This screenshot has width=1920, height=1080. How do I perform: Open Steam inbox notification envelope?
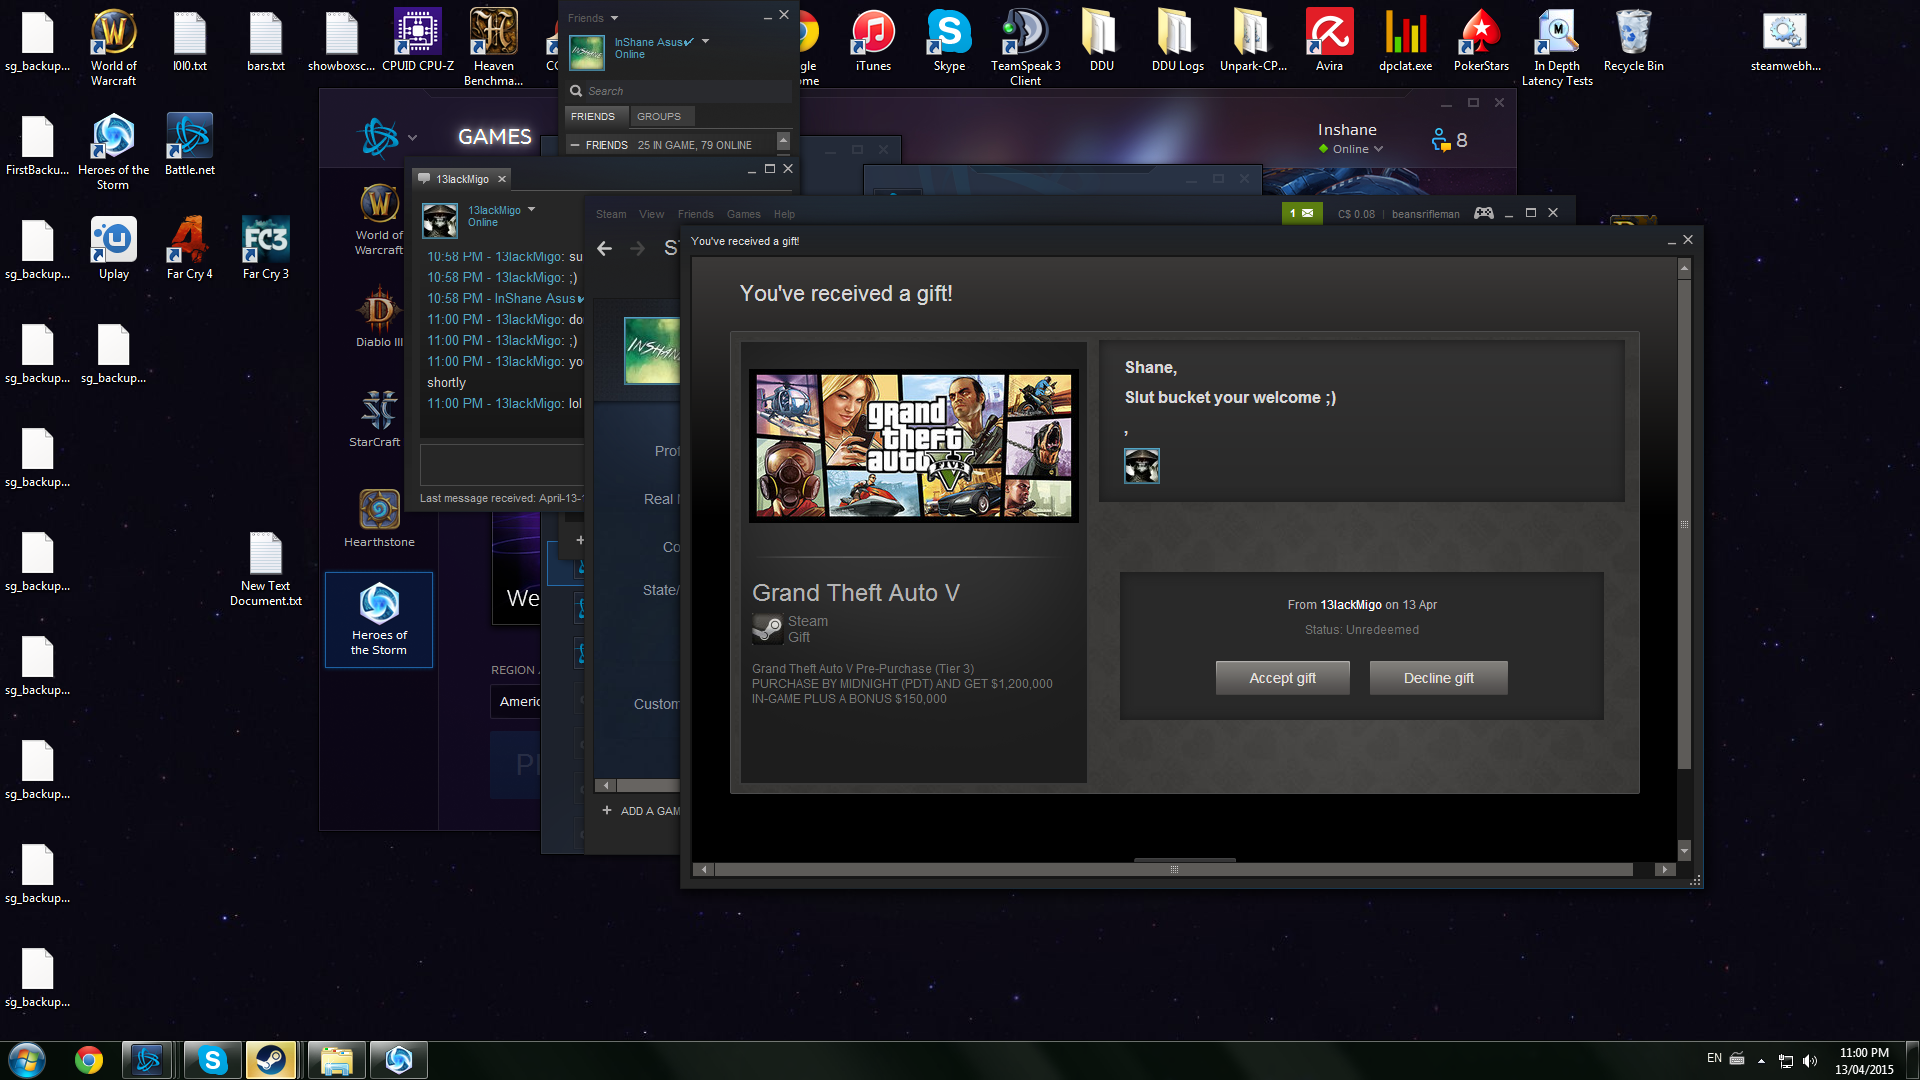click(1302, 213)
